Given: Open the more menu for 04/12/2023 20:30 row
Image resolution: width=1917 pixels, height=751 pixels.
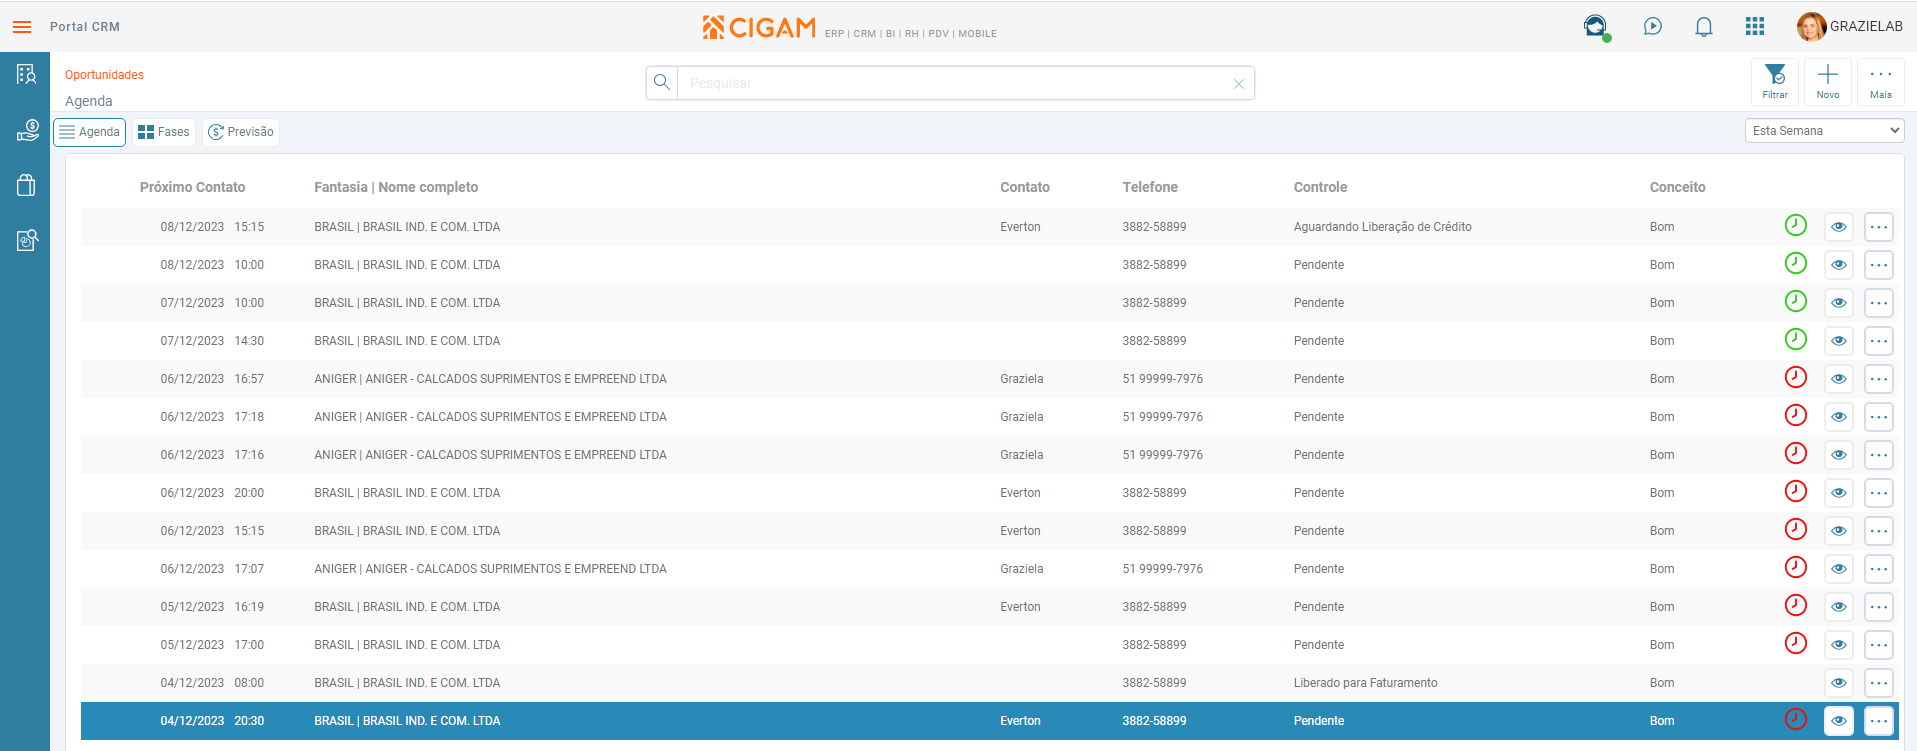Looking at the screenshot, I should click(x=1879, y=721).
